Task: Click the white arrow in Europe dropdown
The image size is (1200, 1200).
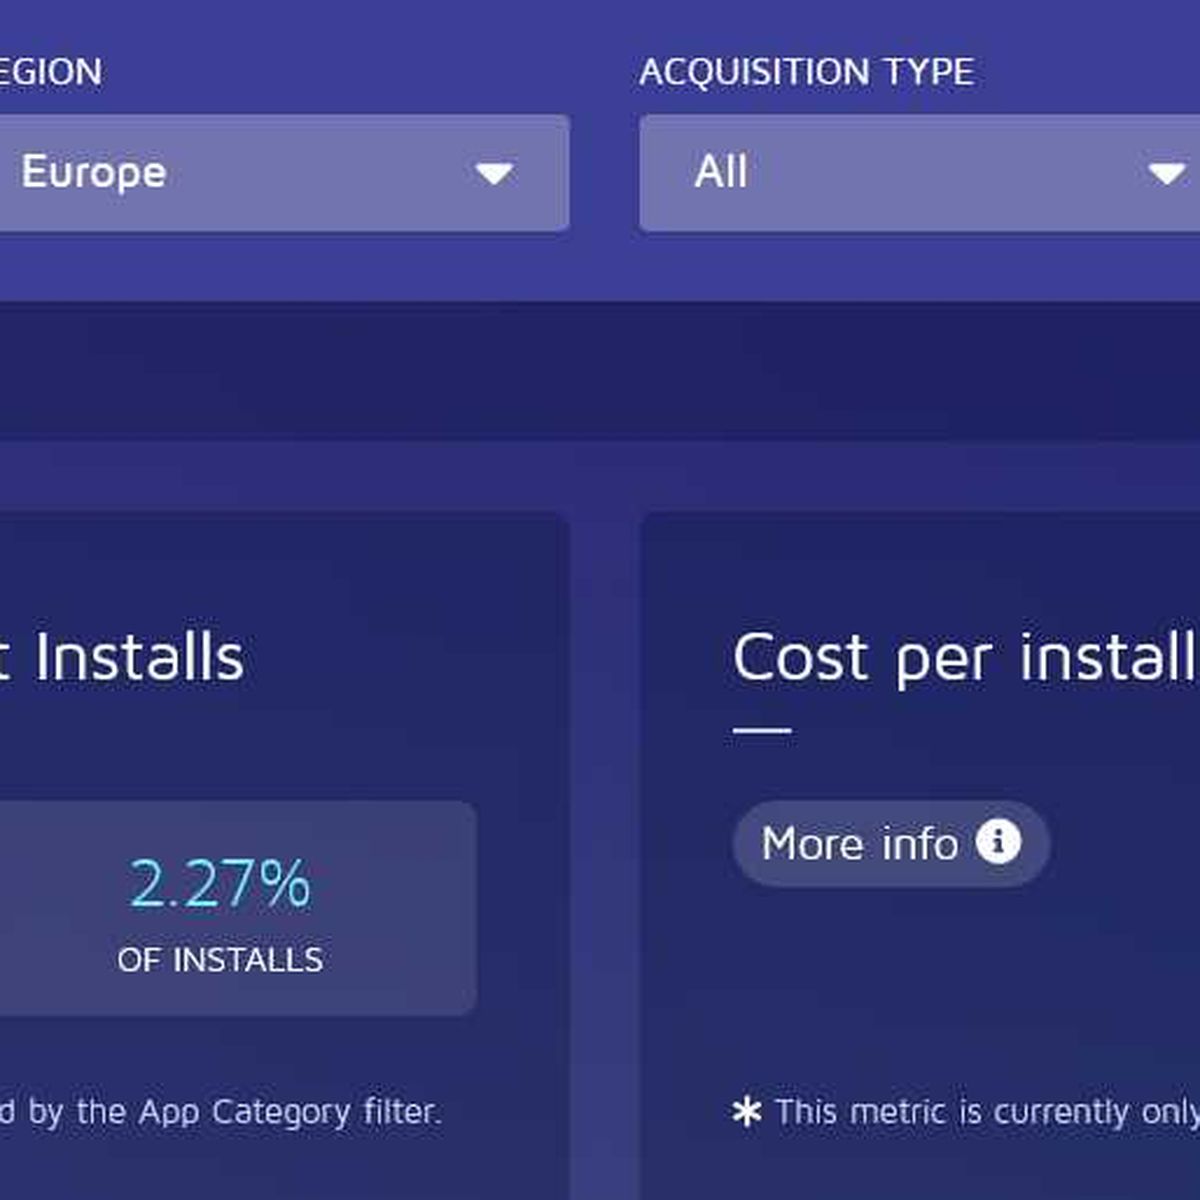Action: [x=494, y=174]
